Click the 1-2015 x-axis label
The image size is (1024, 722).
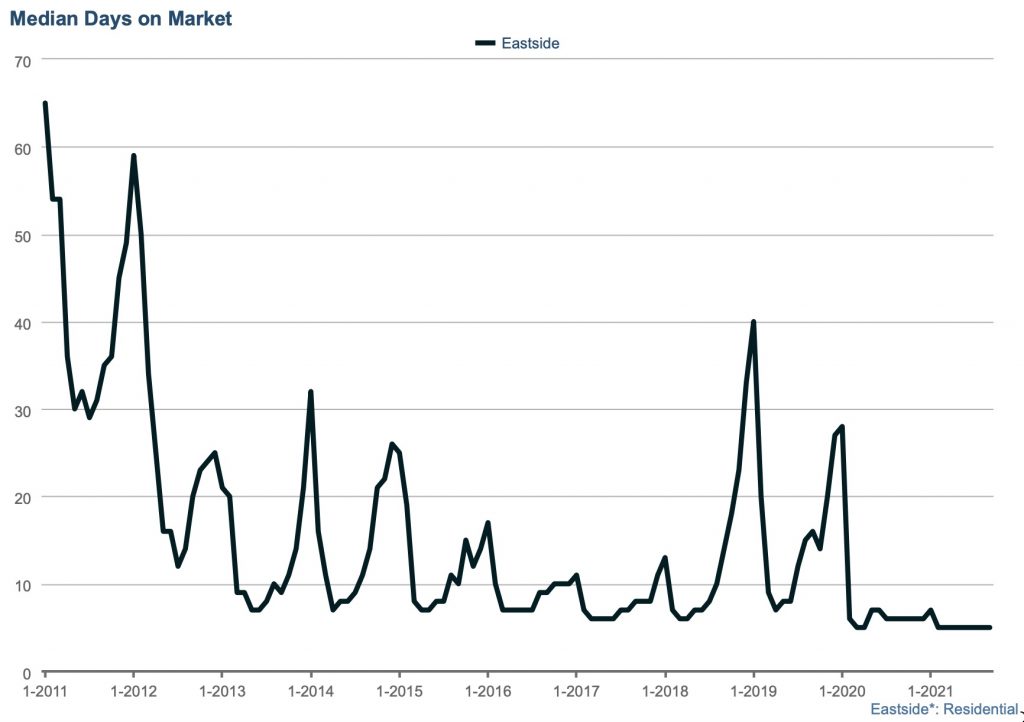(399, 691)
